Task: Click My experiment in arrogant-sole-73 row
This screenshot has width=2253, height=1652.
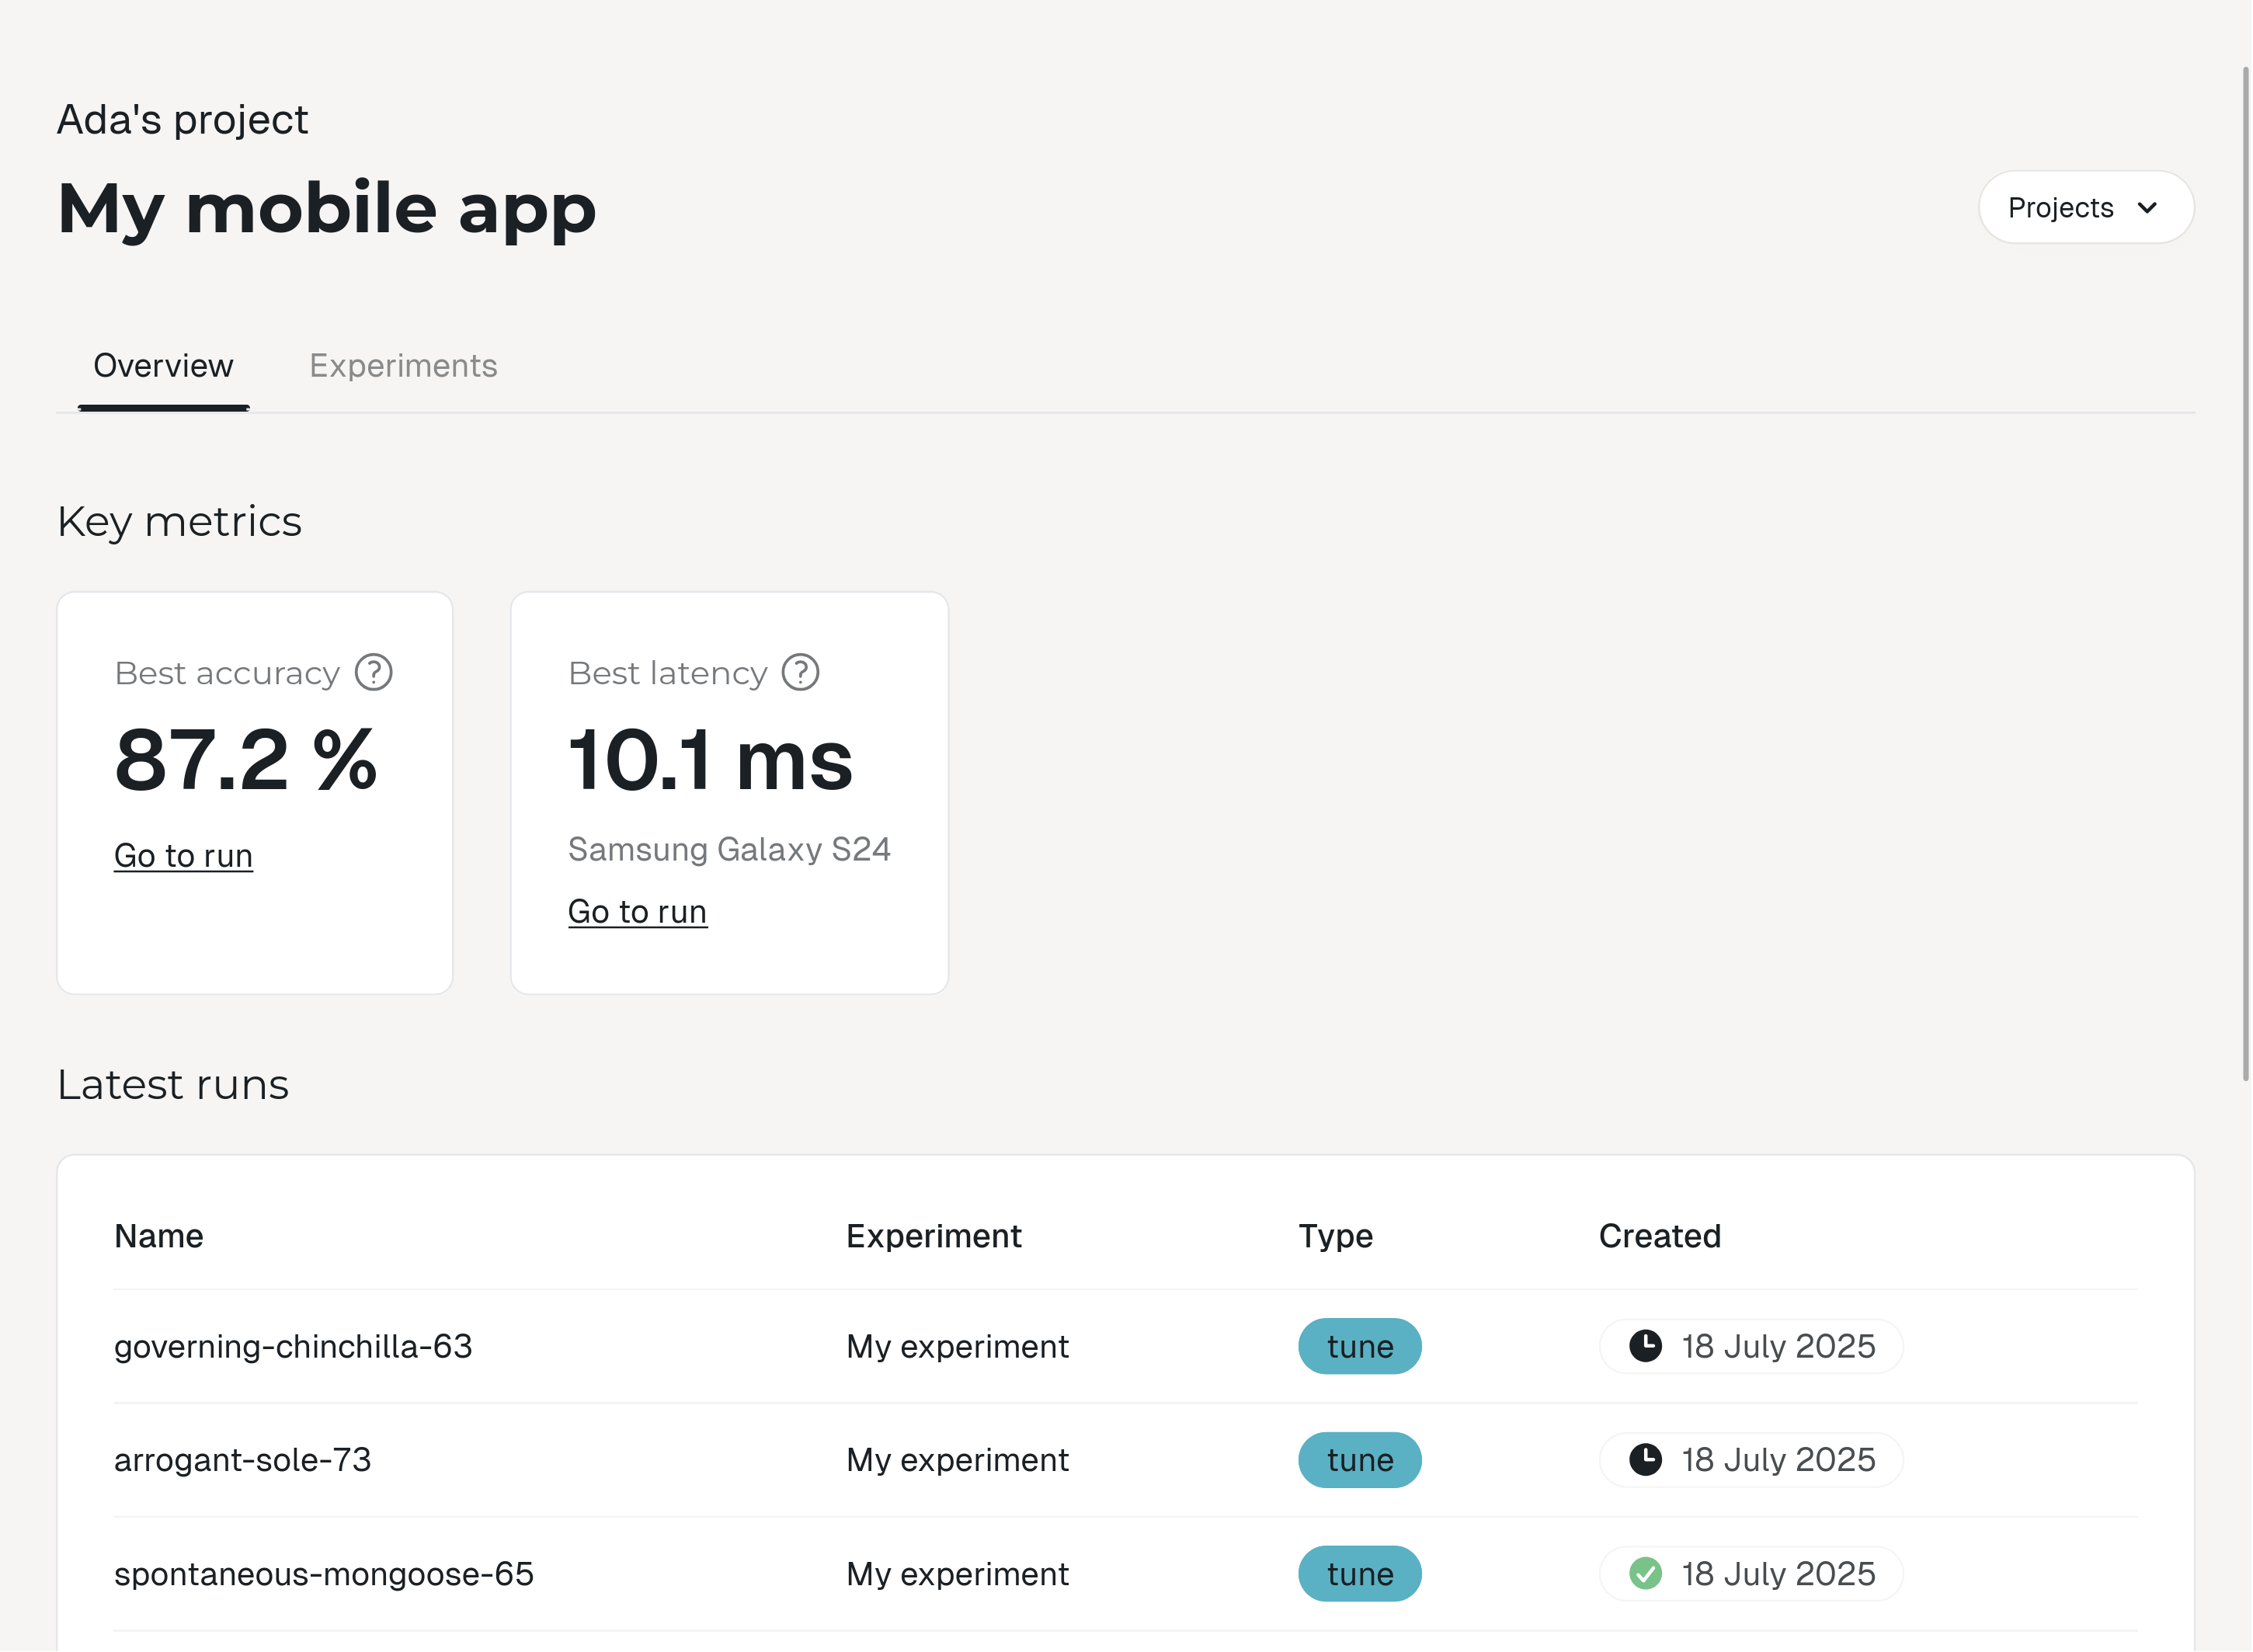Action: click(x=958, y=1461)
